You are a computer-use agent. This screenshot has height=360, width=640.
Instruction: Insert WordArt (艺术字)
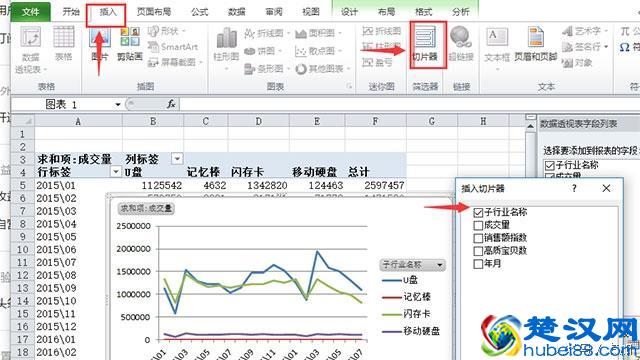(584, 31)
